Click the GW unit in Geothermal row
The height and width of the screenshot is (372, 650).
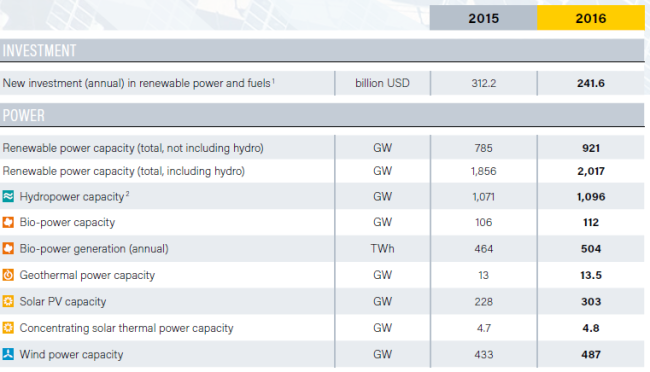pyautogui.click(x=382, y=275)
